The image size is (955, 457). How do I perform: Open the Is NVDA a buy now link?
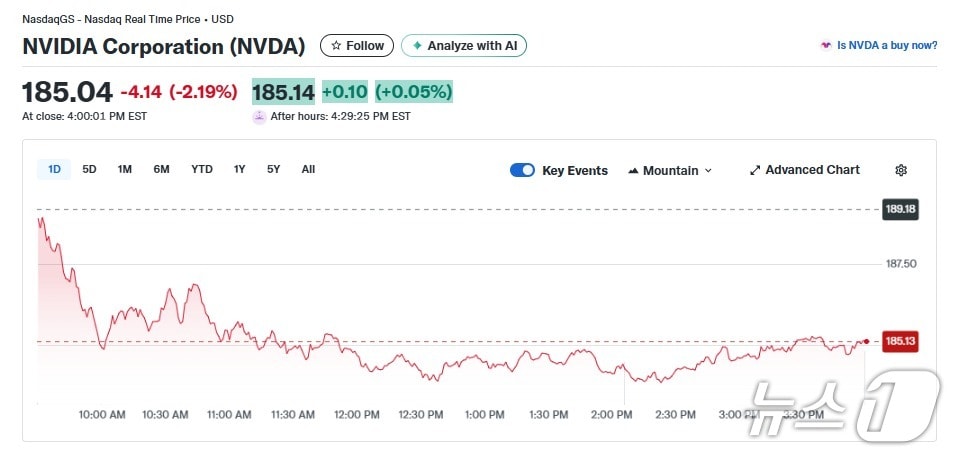pos(886,46)
